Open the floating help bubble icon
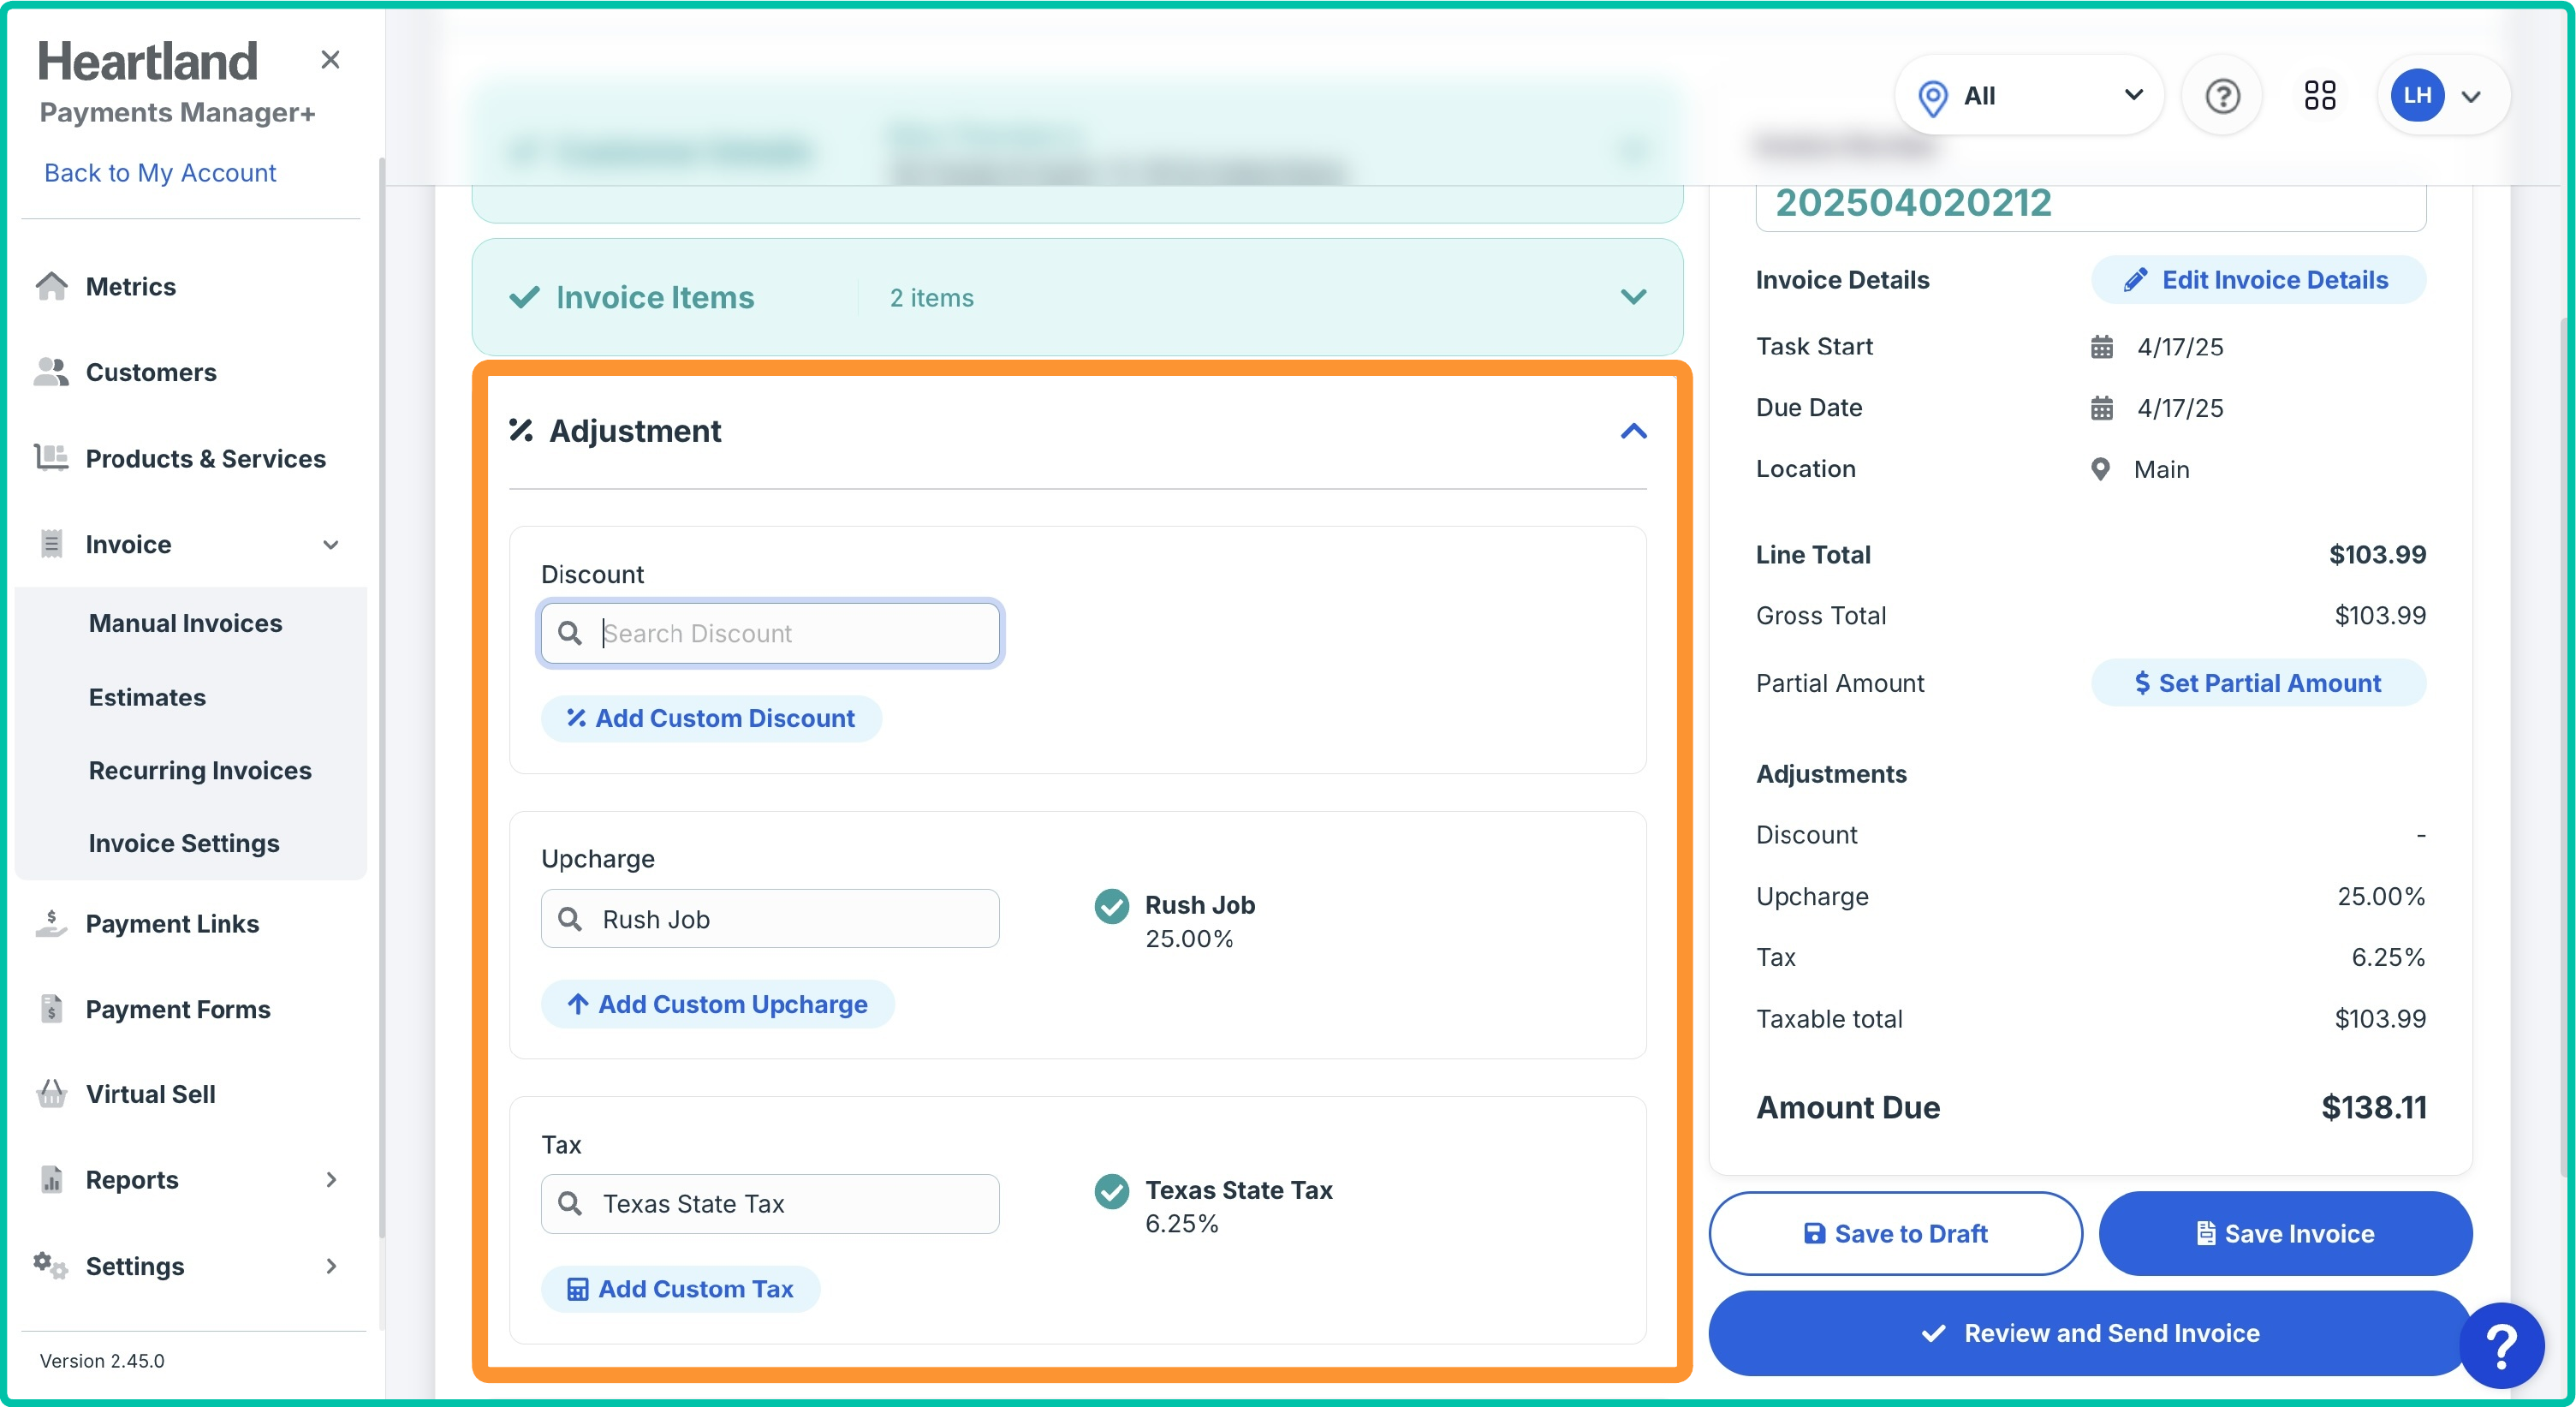 tap(2501, 1346)
